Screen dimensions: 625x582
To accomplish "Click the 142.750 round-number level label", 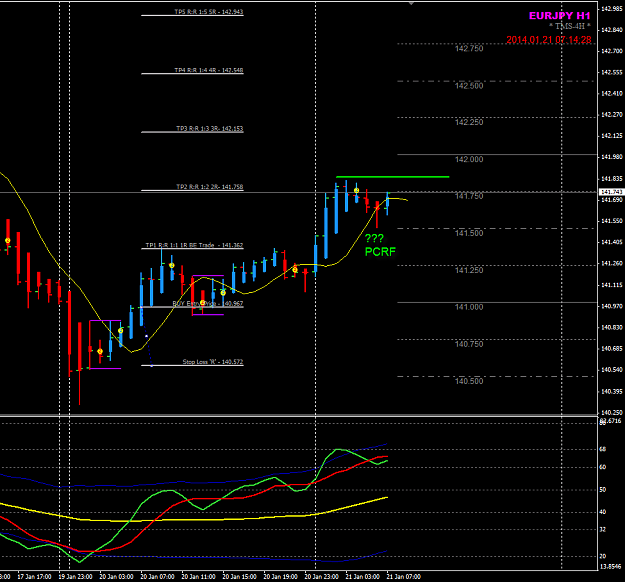I will coord(469,49).
